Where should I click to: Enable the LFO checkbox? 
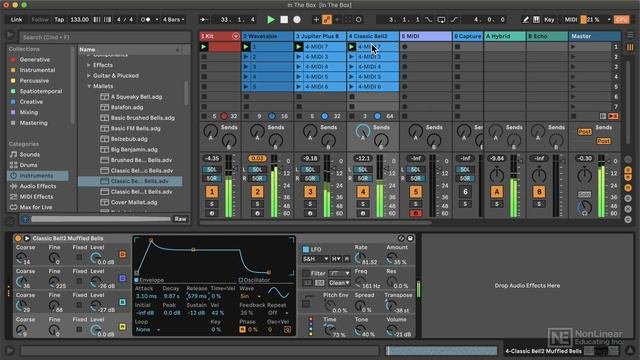(x=306, y=249)
